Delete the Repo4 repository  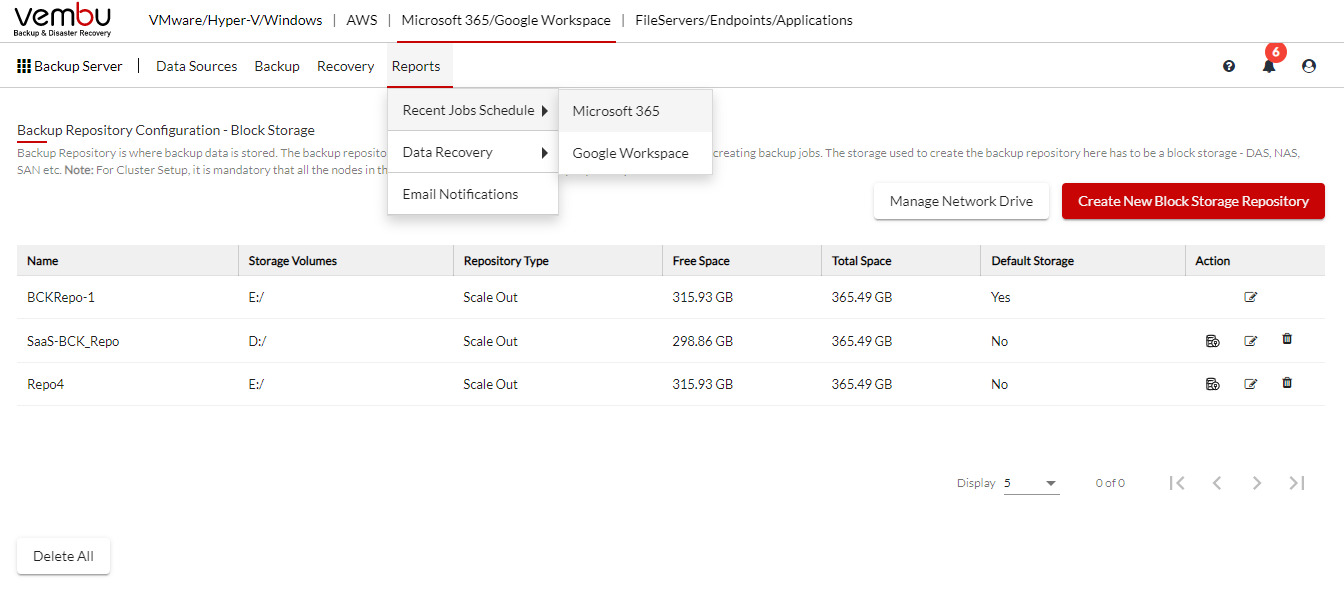1287,382
